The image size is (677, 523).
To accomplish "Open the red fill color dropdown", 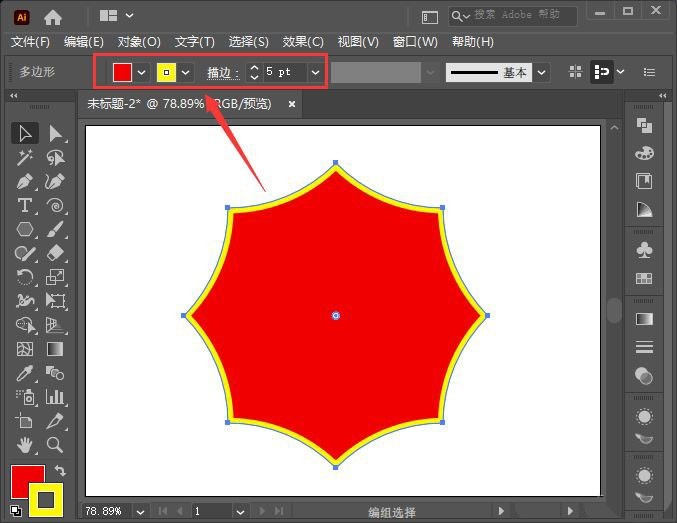I will click(x=141, y=73).
